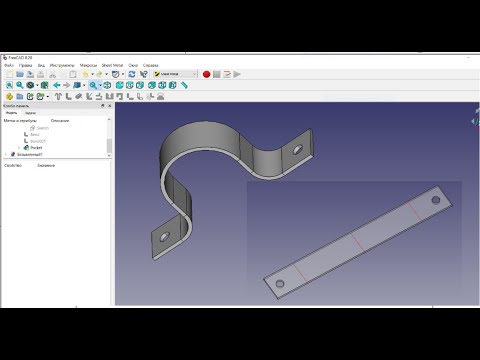Start macro recording with the red circle

coord(206,74)
